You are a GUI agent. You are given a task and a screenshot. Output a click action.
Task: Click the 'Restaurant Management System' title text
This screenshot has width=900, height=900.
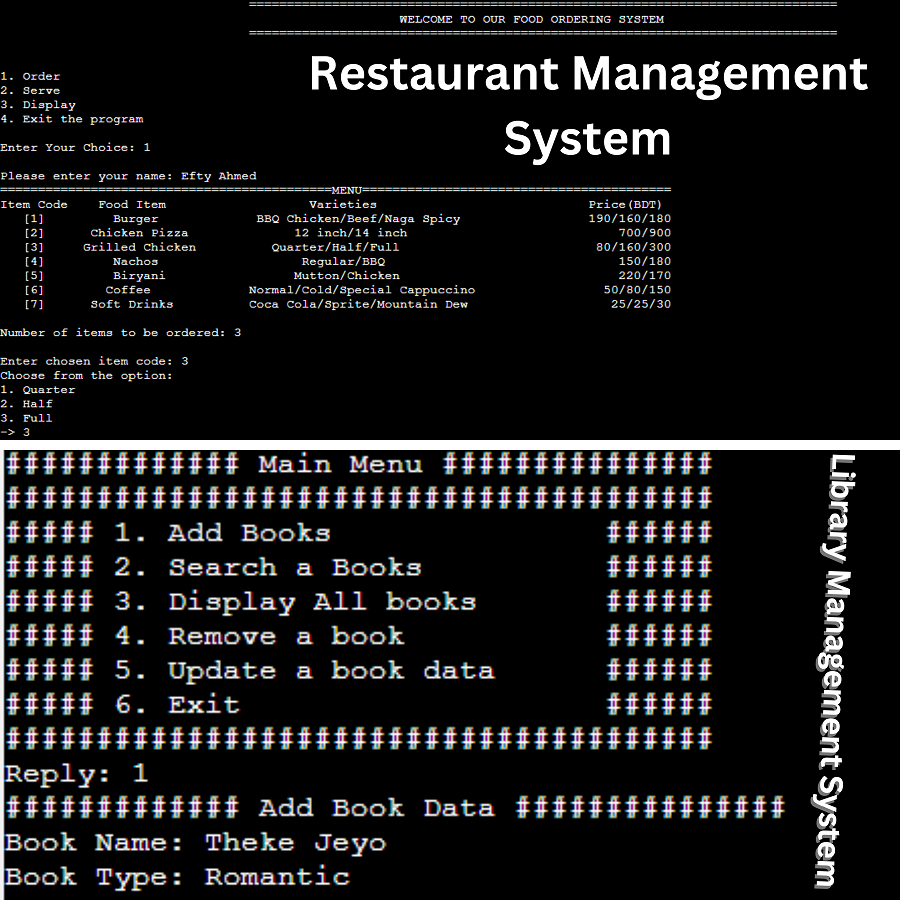pyautogui.click(x=588, y=105)
